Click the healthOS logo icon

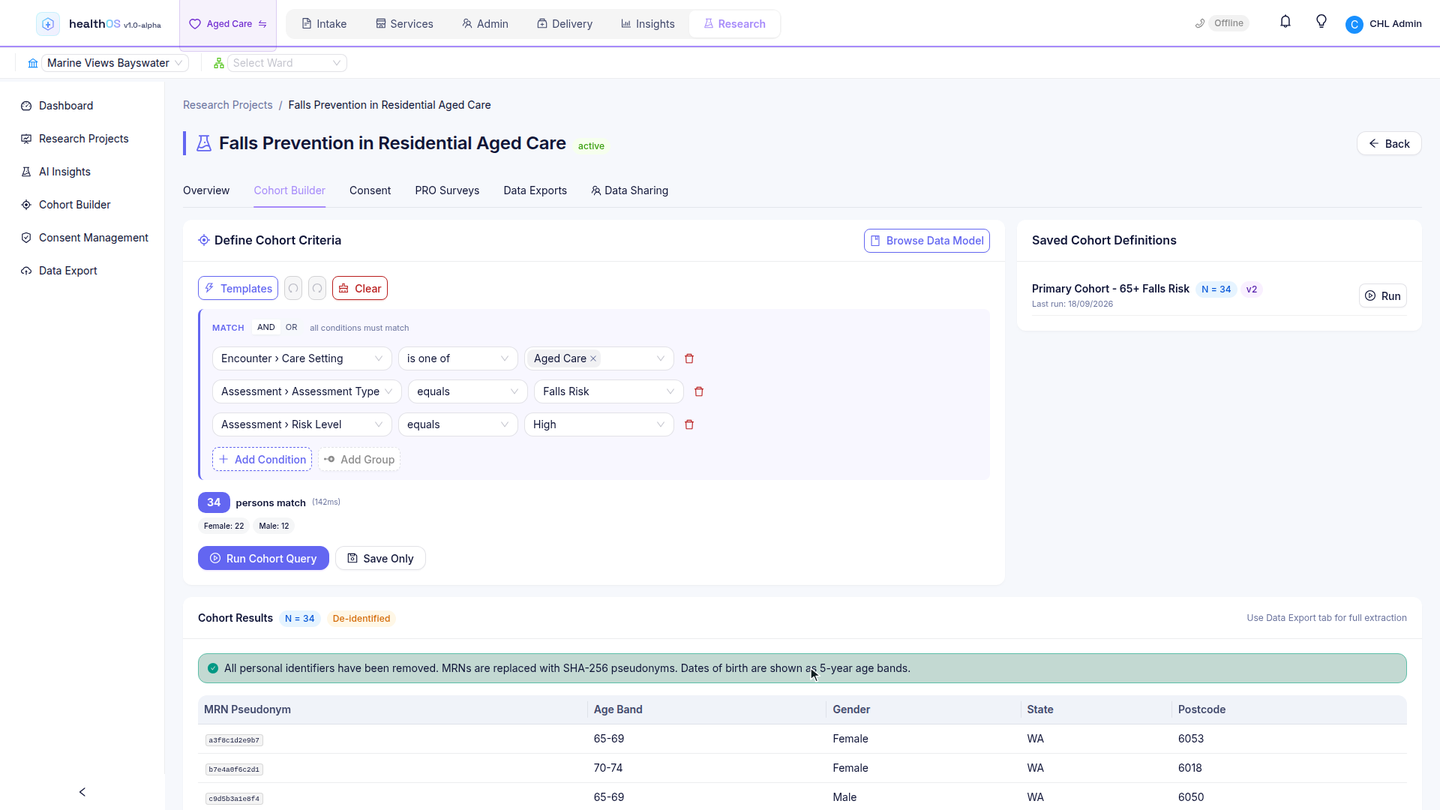tap(48, 24)
